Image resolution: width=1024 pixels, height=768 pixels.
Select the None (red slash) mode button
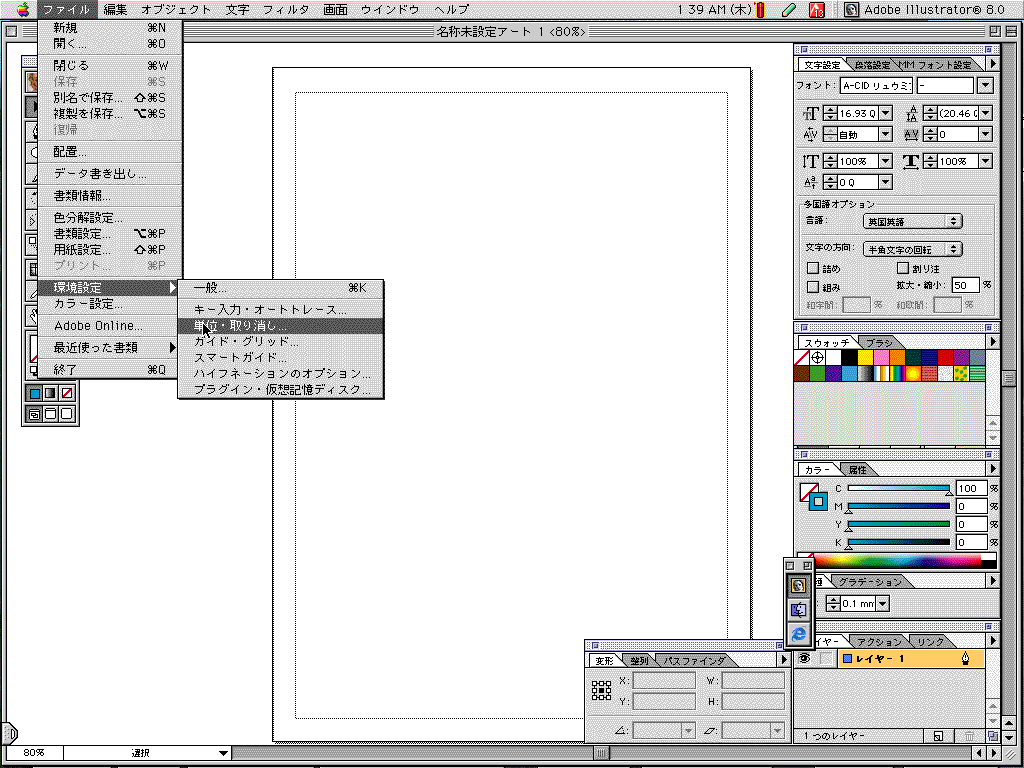click(67, 394)
